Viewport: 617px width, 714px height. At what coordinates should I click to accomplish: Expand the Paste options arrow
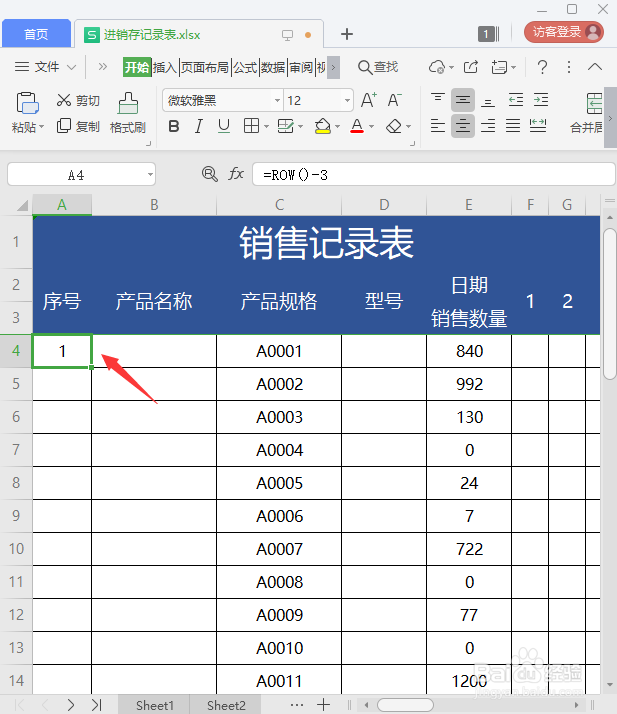coord(41,127)
